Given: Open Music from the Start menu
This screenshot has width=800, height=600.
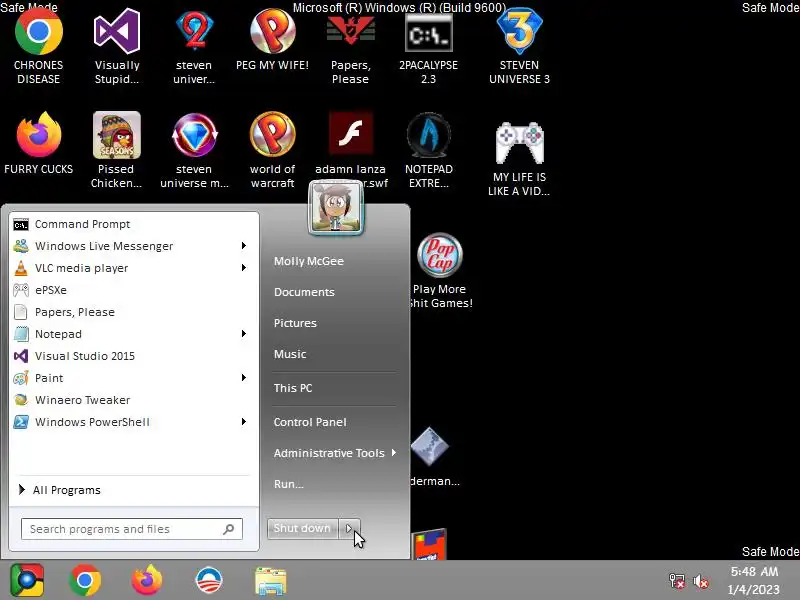Looking at the screenshot, I should 290,354.
